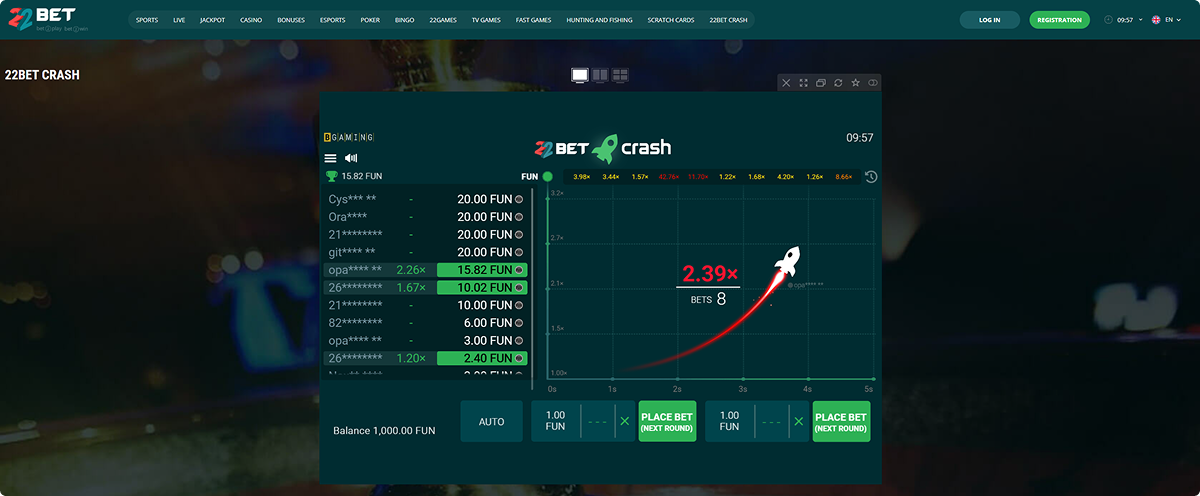Open Fast Games
This screenshot has height=496, width=1200.
[534, 20]
